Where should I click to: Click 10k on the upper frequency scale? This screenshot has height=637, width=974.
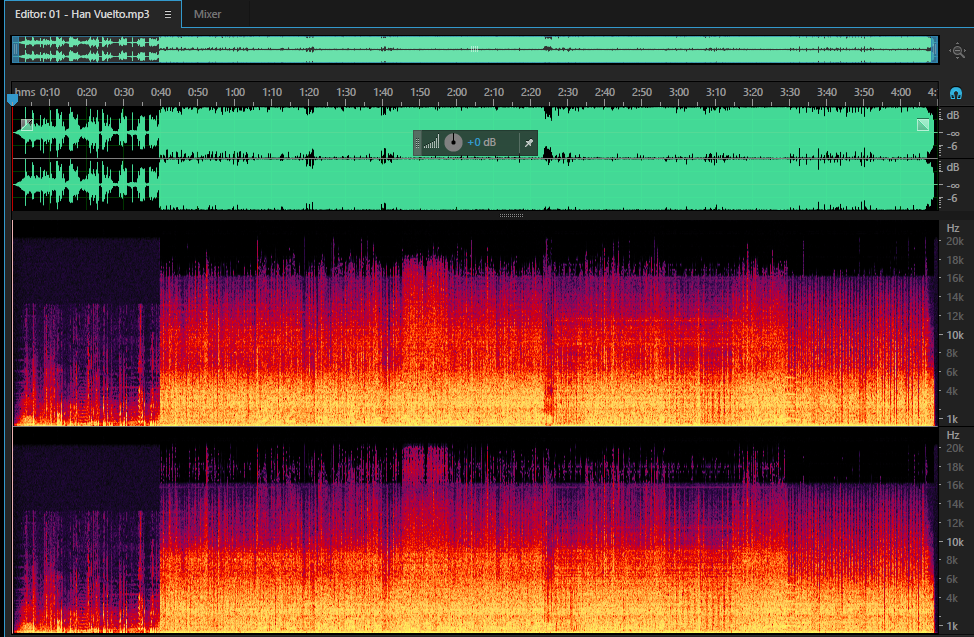pos(955,335)
